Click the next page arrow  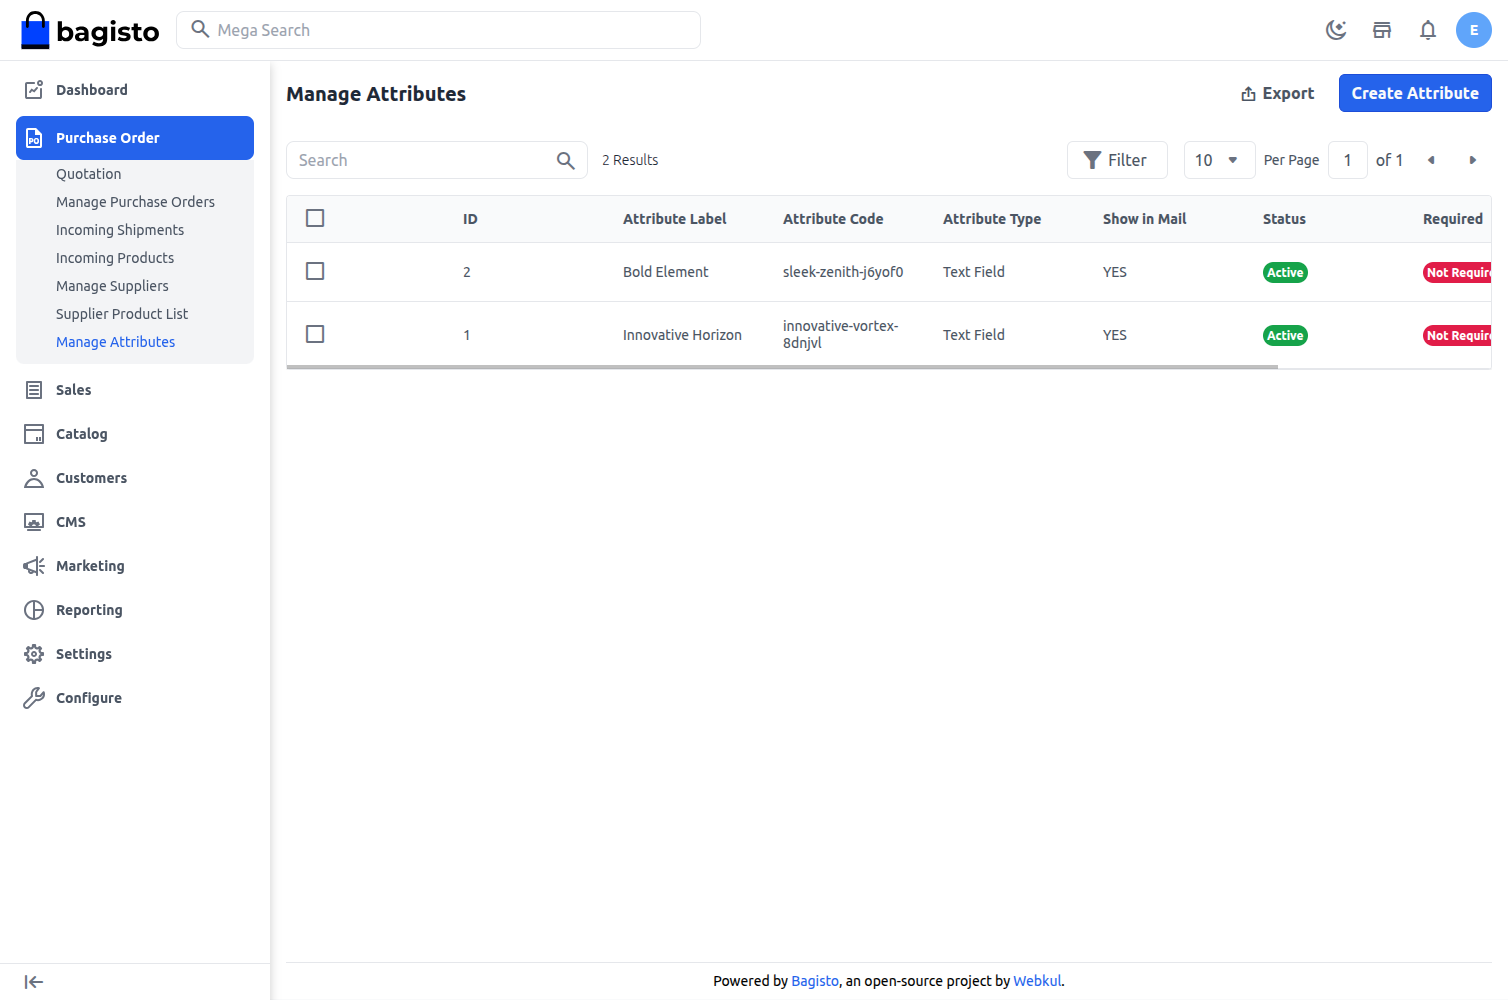pos(1473,160)
